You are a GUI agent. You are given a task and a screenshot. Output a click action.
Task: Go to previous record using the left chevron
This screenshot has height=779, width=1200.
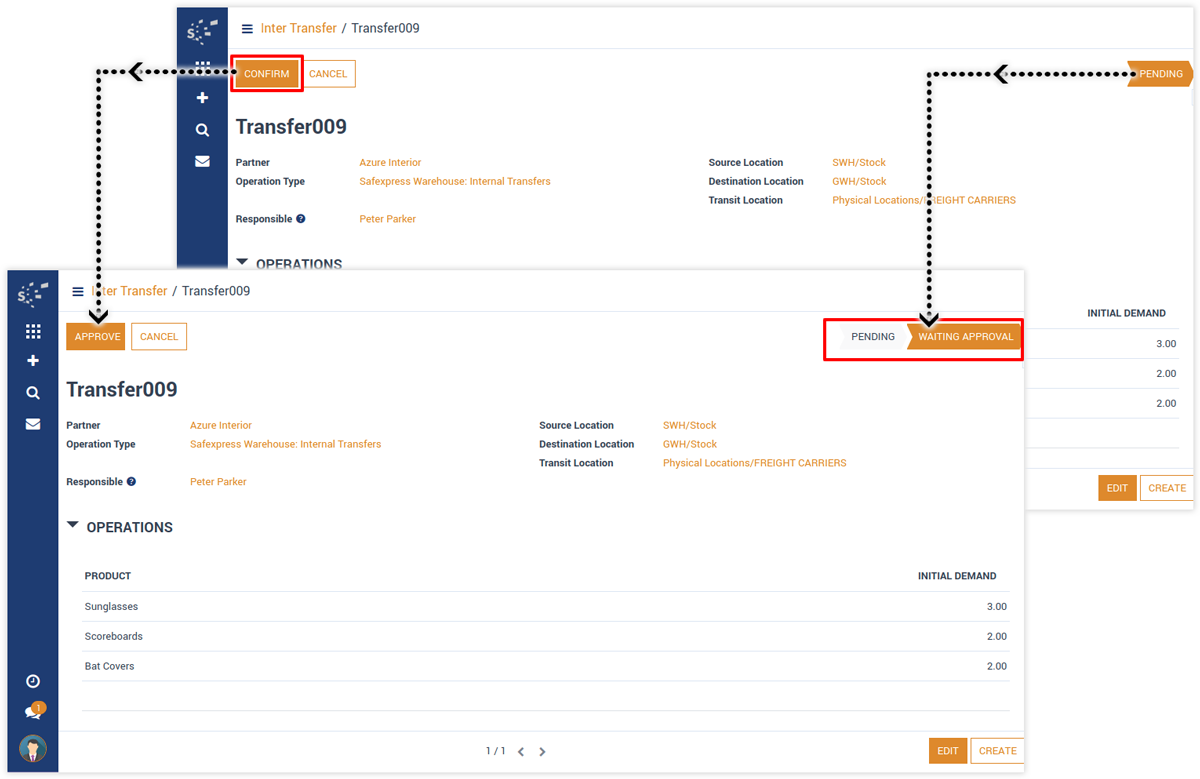[521, 752]
